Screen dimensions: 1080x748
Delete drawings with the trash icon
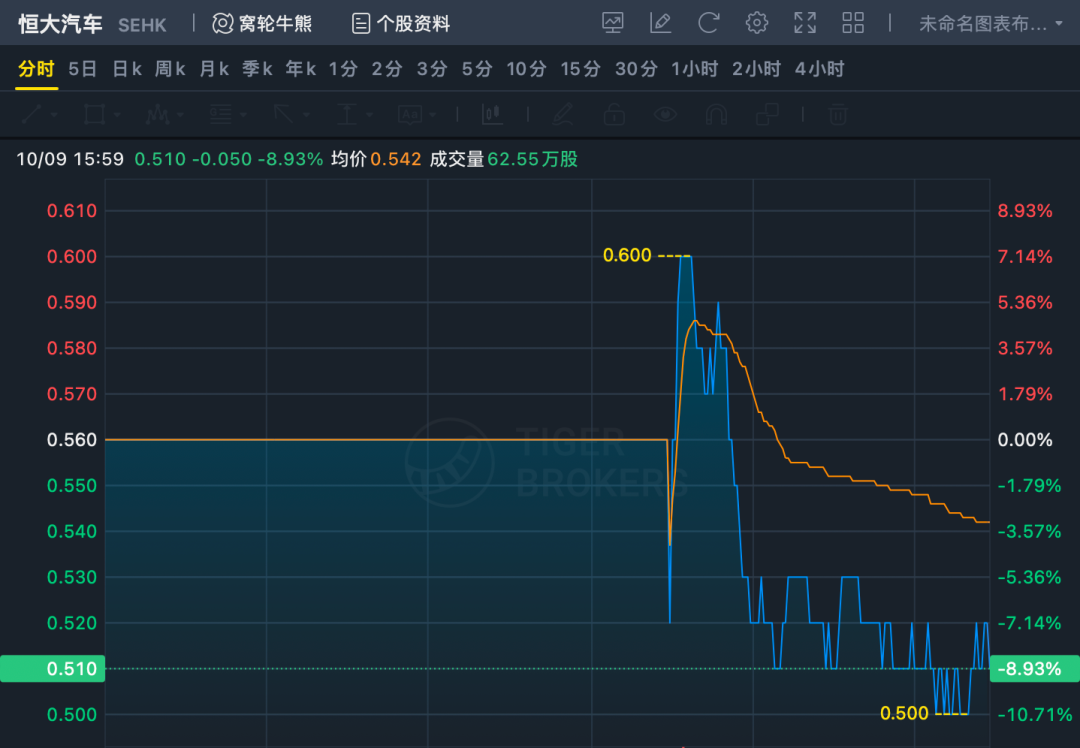pos(838,114)
